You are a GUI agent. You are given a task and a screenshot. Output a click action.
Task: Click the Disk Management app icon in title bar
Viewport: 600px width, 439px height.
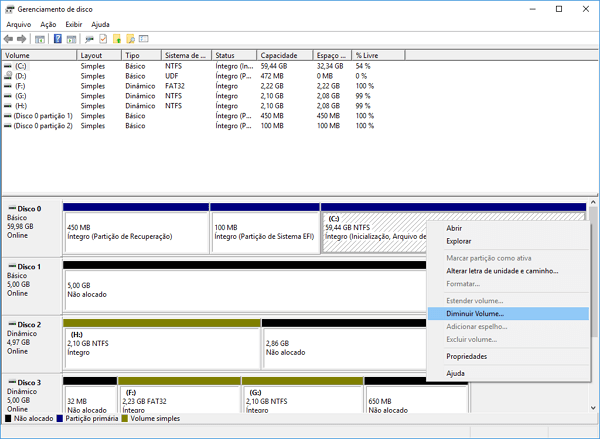[x=8, y=8]
